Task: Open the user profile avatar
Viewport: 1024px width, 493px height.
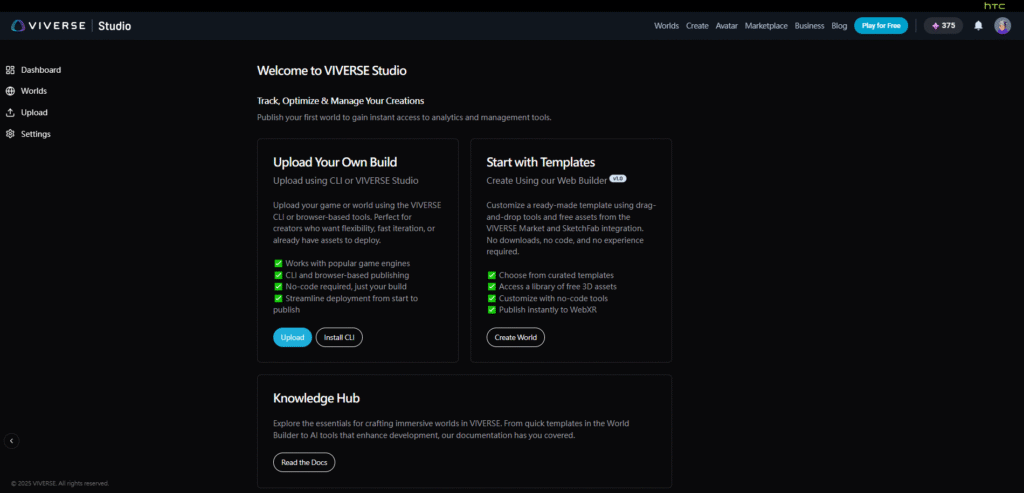Action: click(1002, 26)
